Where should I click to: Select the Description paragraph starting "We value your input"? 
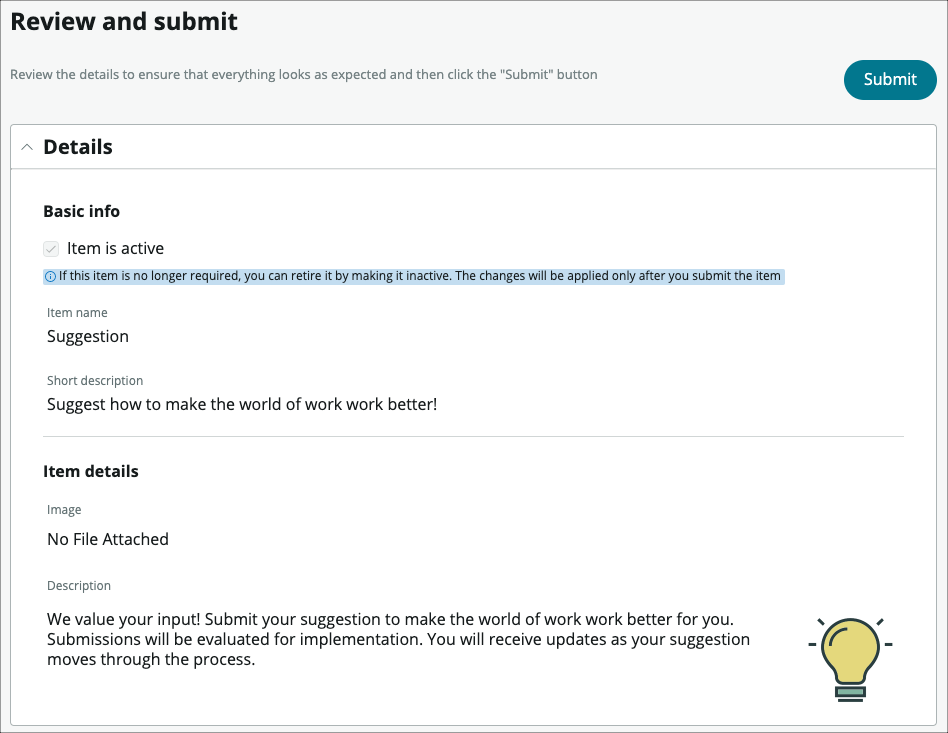tap(398, 639)
